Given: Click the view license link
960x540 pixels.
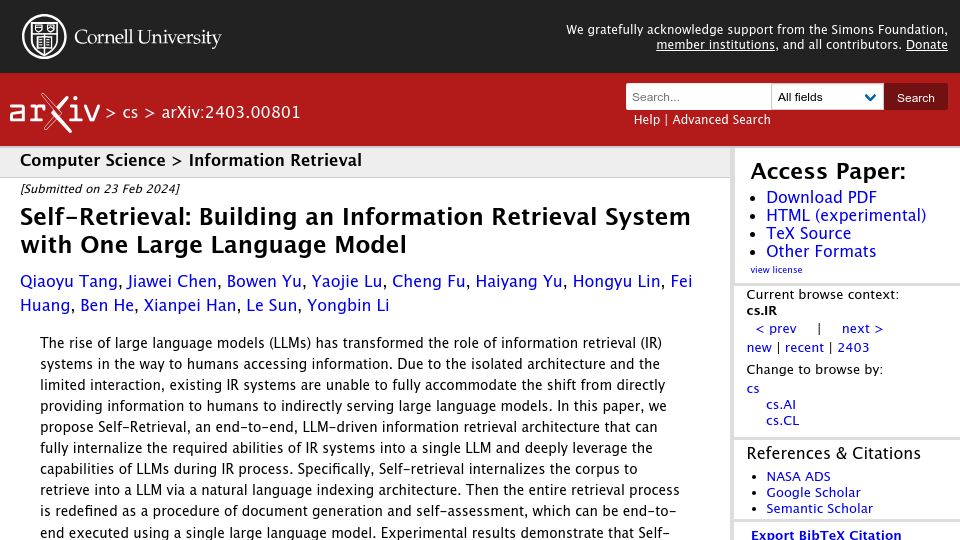Looking at the screenshot, I should [x=776, y=269].
